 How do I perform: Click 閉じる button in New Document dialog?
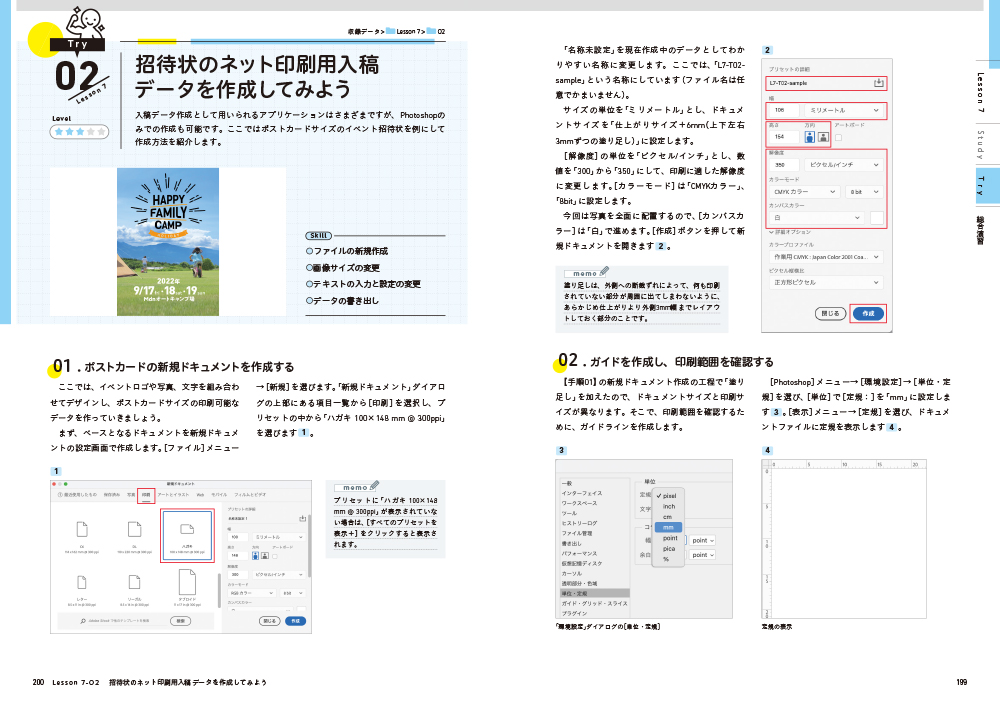point(270,621)
